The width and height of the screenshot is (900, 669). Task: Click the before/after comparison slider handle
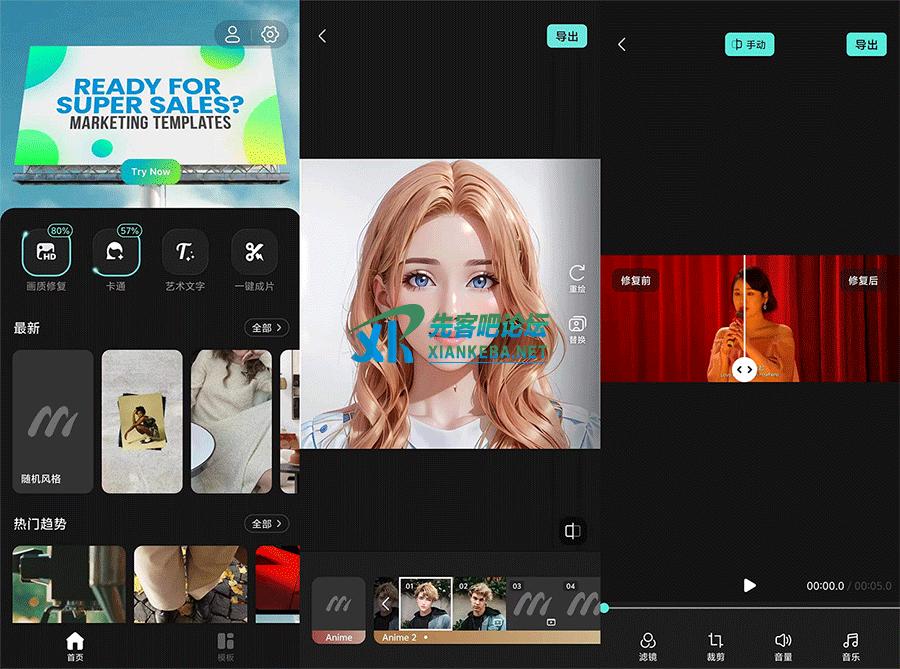click(744, 369)
